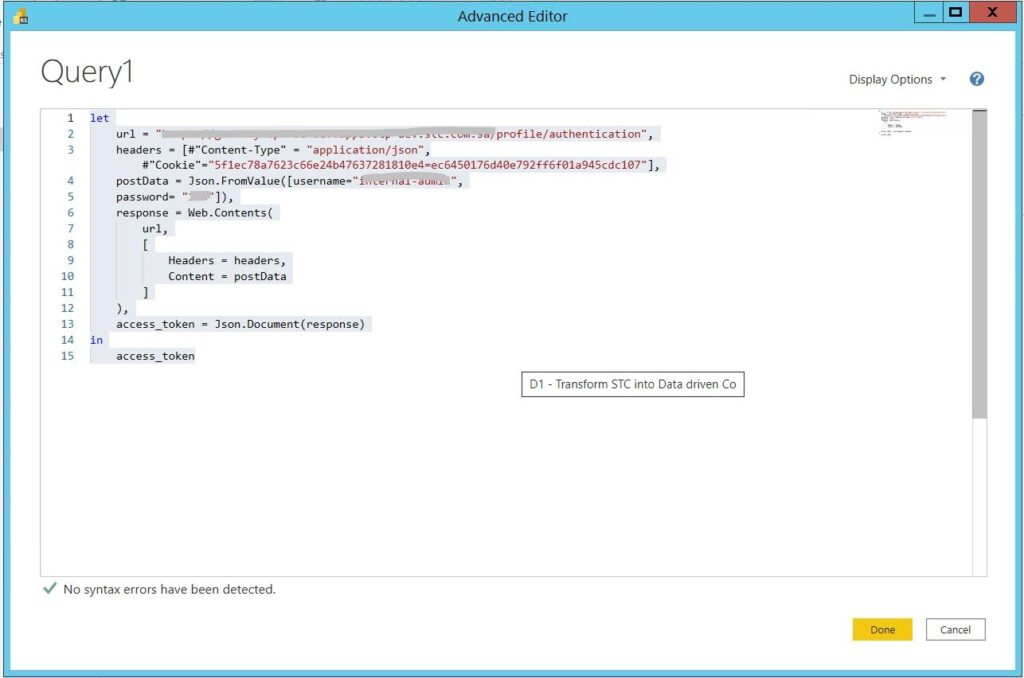Image resolution: width=1024 pixels, height=678 pixels.
Task: Click the url assignment line
Action: point(384,134)
